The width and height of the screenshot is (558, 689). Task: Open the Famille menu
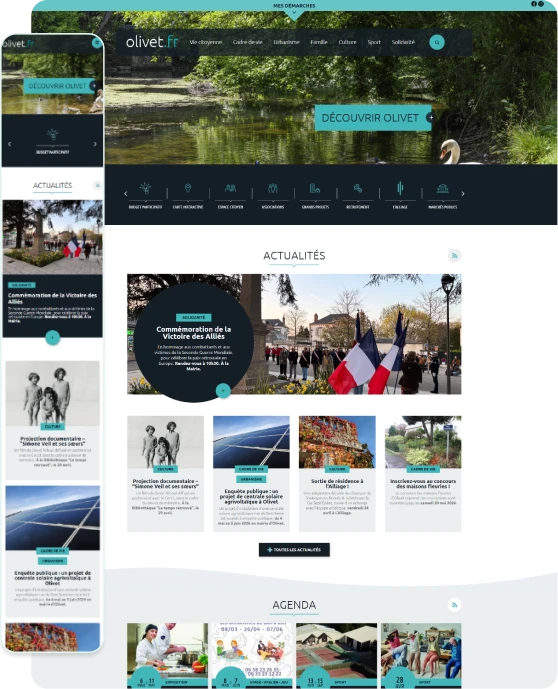(x=319, y=42)
